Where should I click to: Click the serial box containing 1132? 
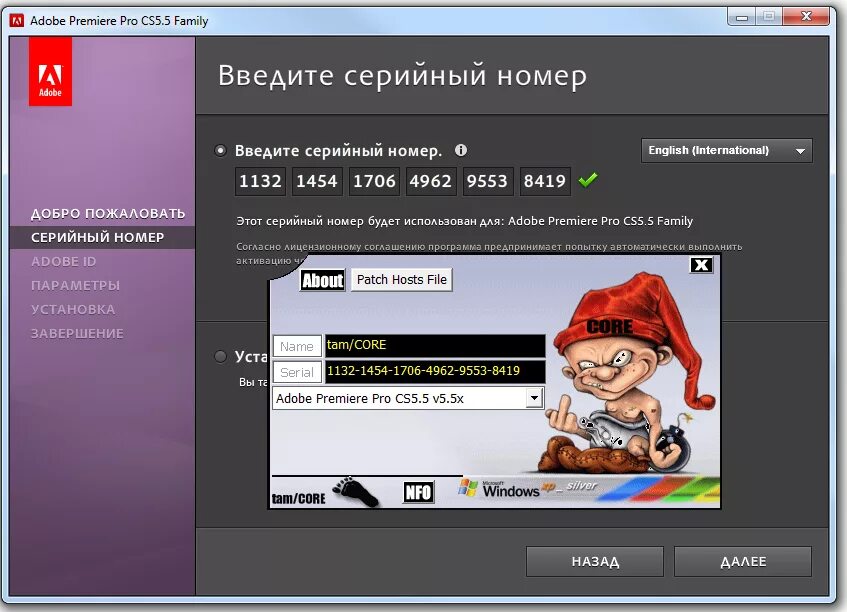pyautogui.click(x=260, y=181)
